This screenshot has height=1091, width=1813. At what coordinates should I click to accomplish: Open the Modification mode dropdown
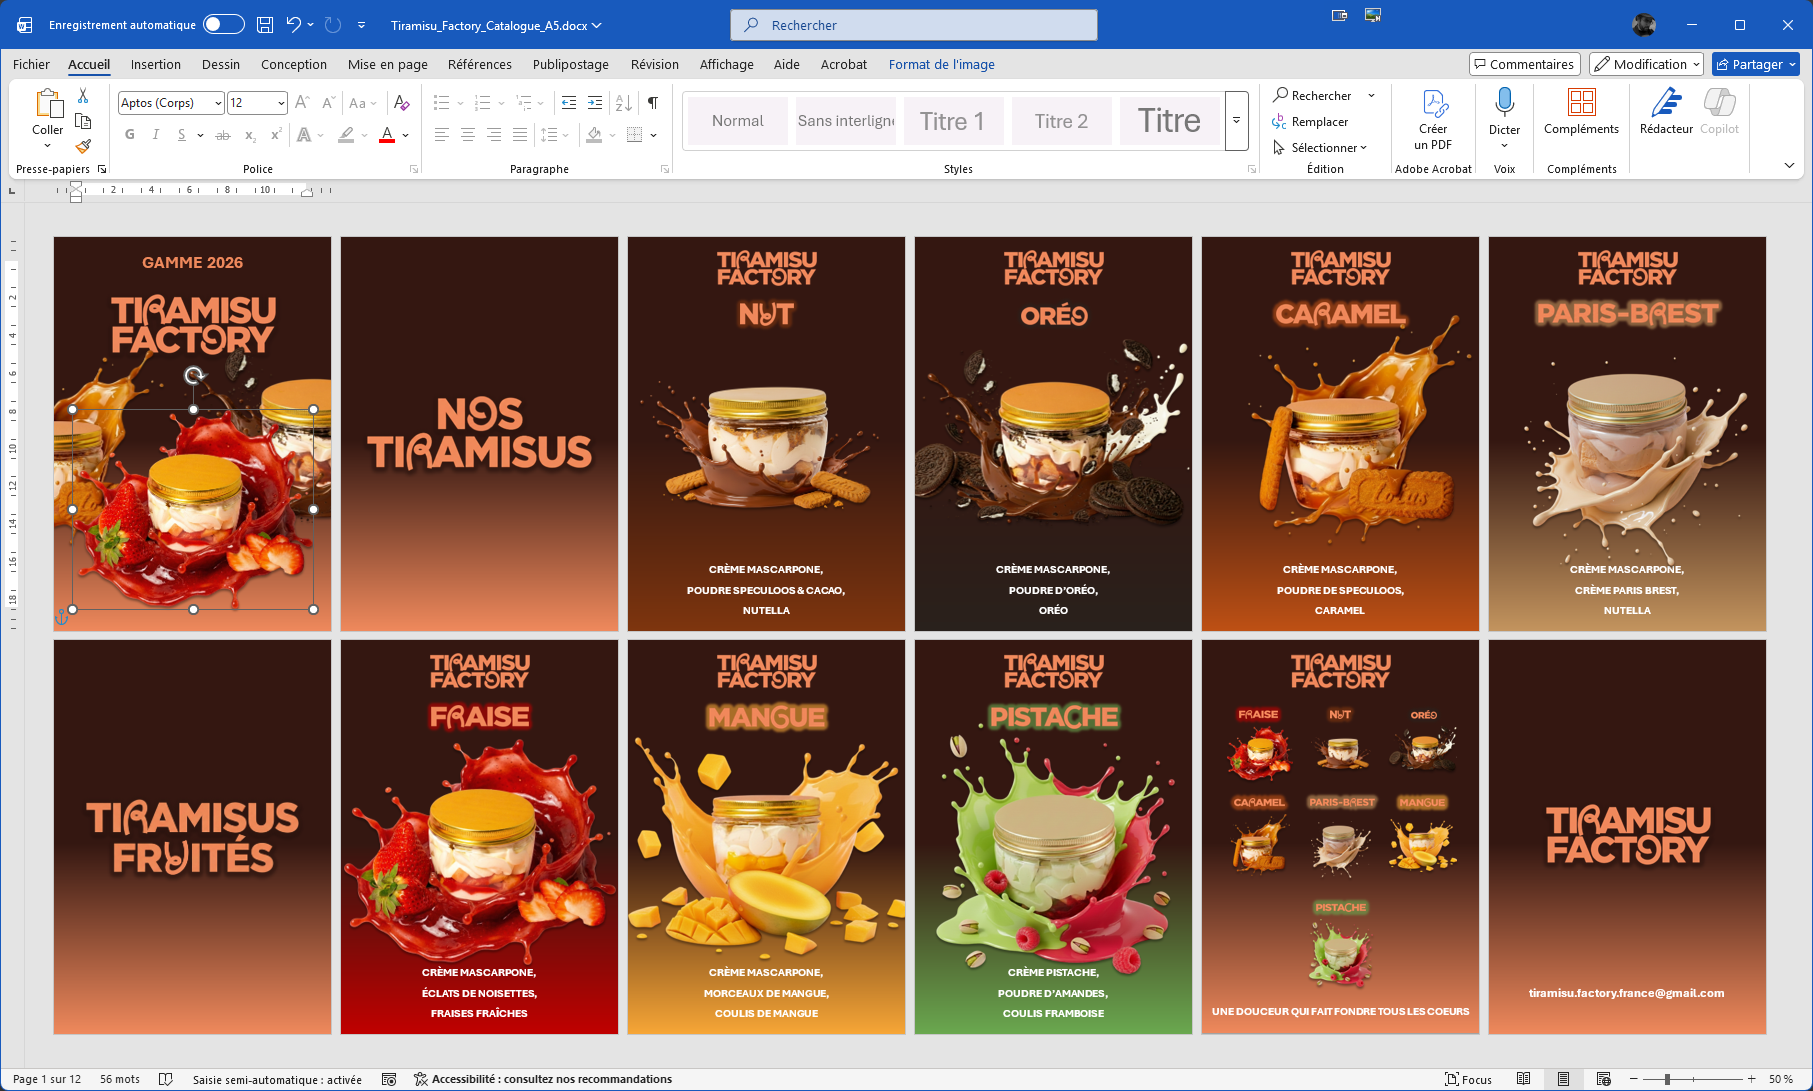tap(1645, 64)
